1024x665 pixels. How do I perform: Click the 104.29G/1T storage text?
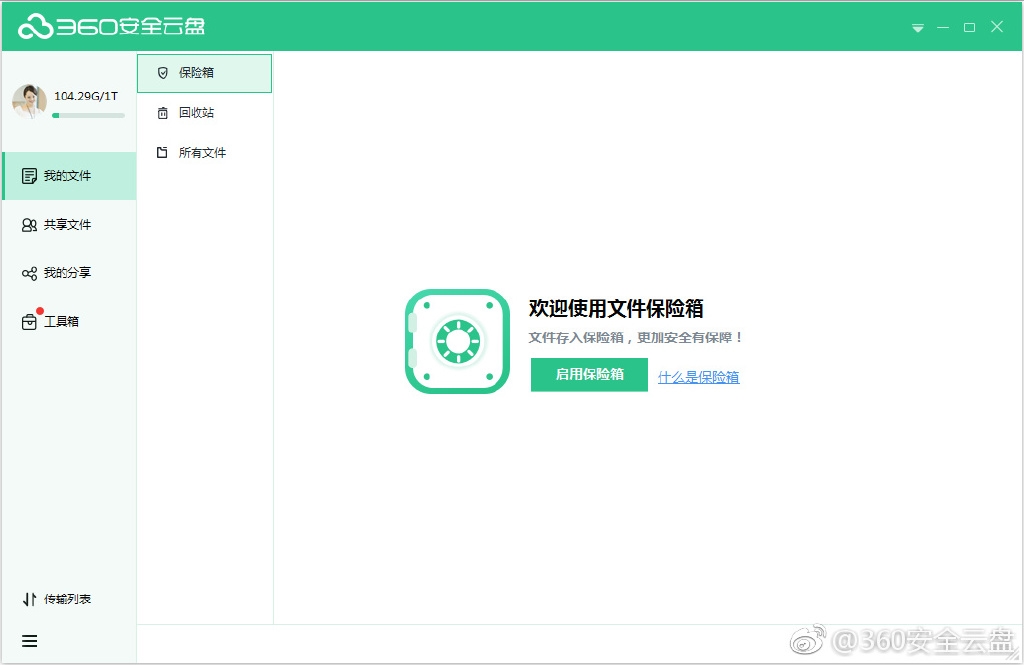coord(86,96)
